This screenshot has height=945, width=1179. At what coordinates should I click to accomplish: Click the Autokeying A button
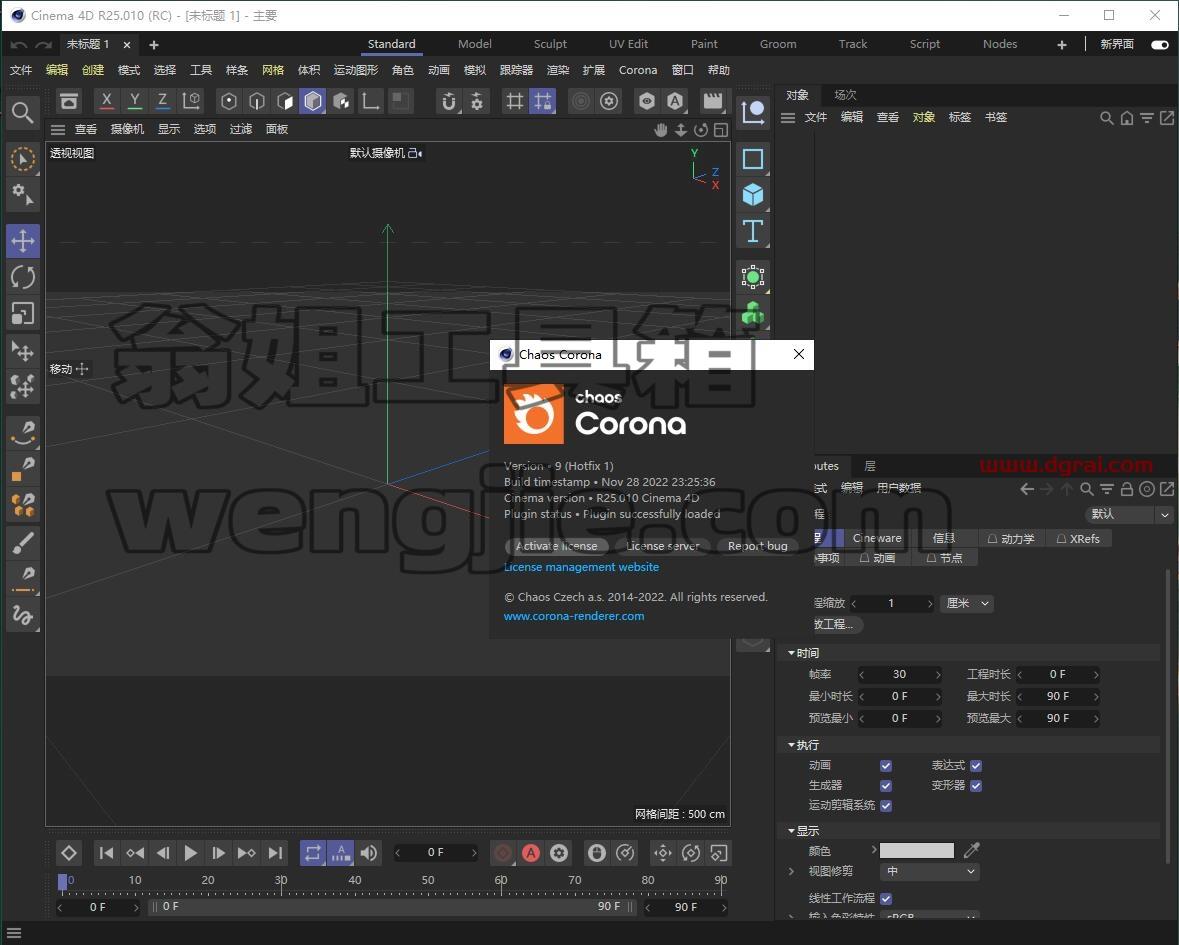pyautogui.click(x=531, y=853)
